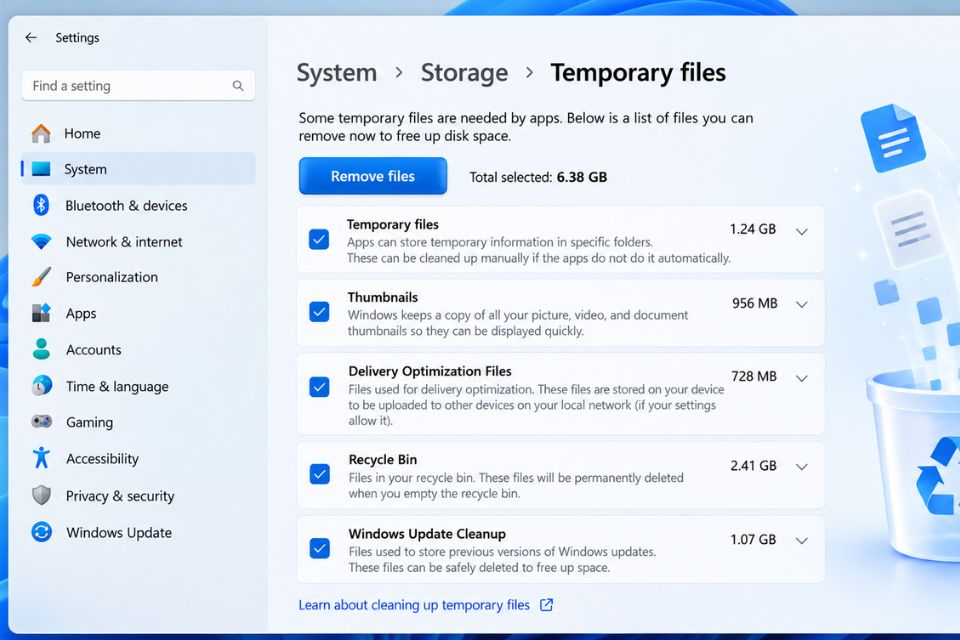Click the Home house icon
This screenshot has width=960, height=640.
coord(41,133)
